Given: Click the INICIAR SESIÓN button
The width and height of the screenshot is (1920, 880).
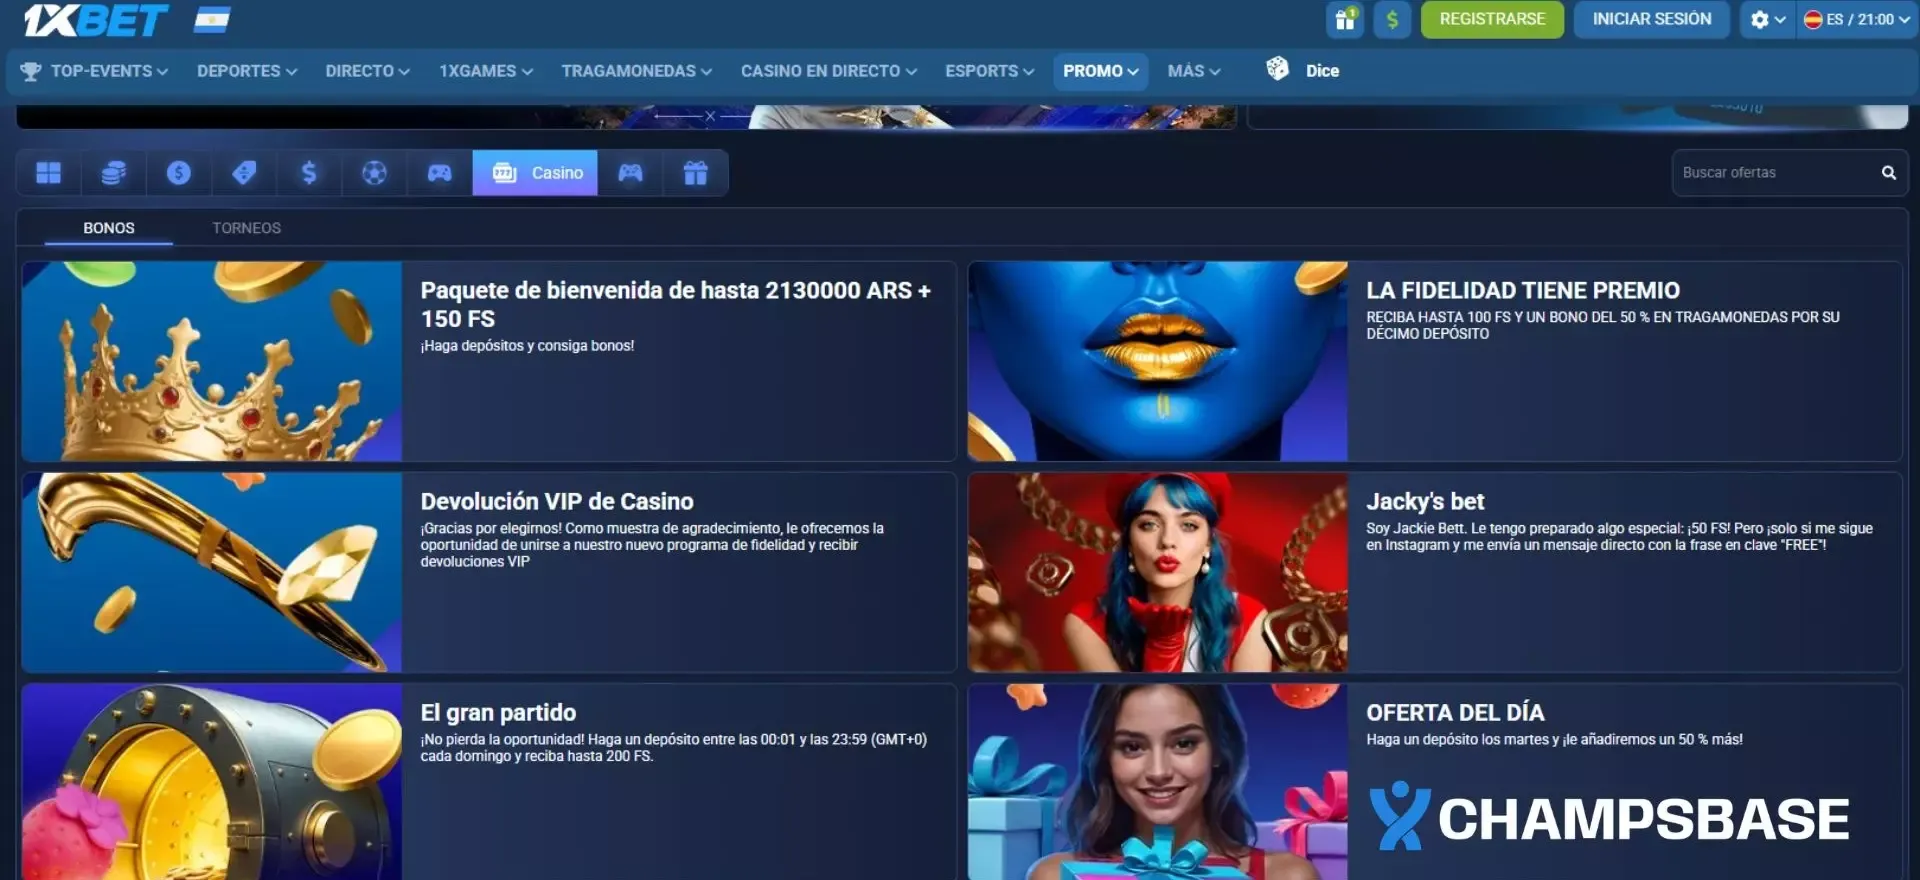Looking at the screenshot, I should 1651,19.
